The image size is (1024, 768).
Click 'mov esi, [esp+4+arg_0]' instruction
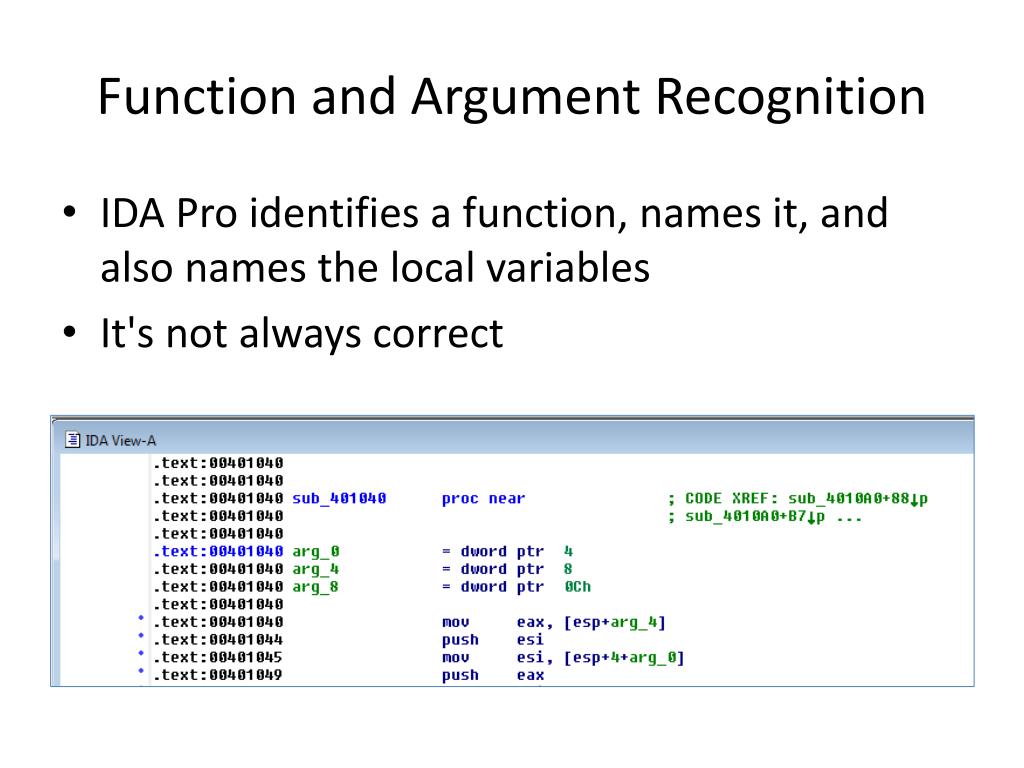pyautogui.click(x=563, y=658)
